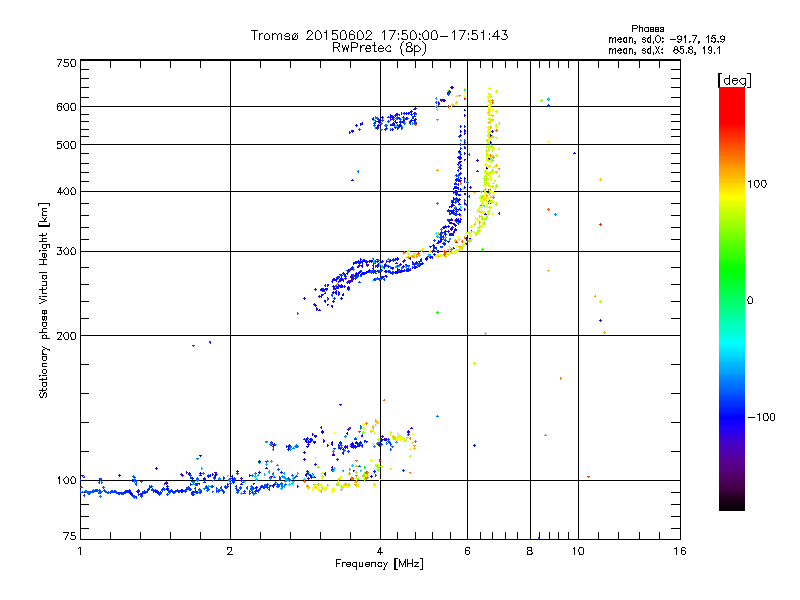Click the 'RwPretec (8p)' subtitle

[x=379, y=48]
